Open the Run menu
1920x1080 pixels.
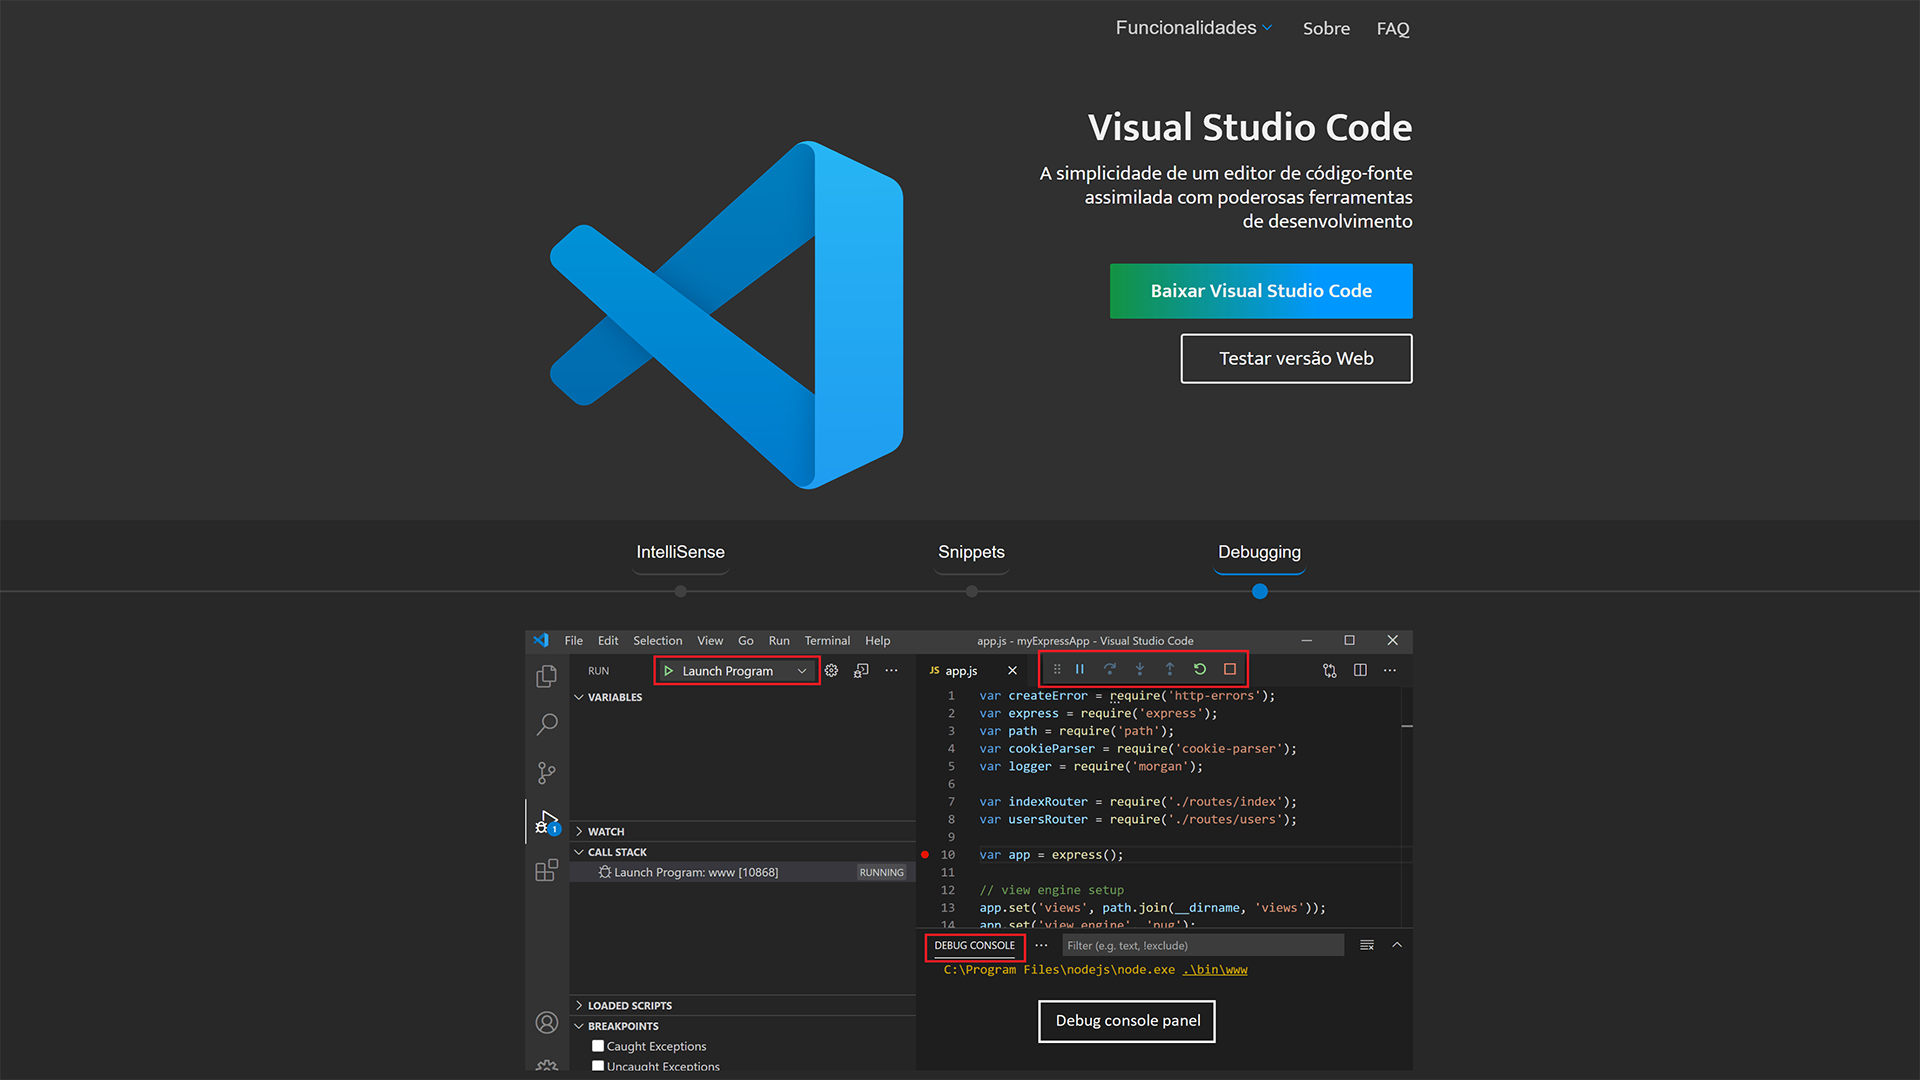(x=779, y=641)
